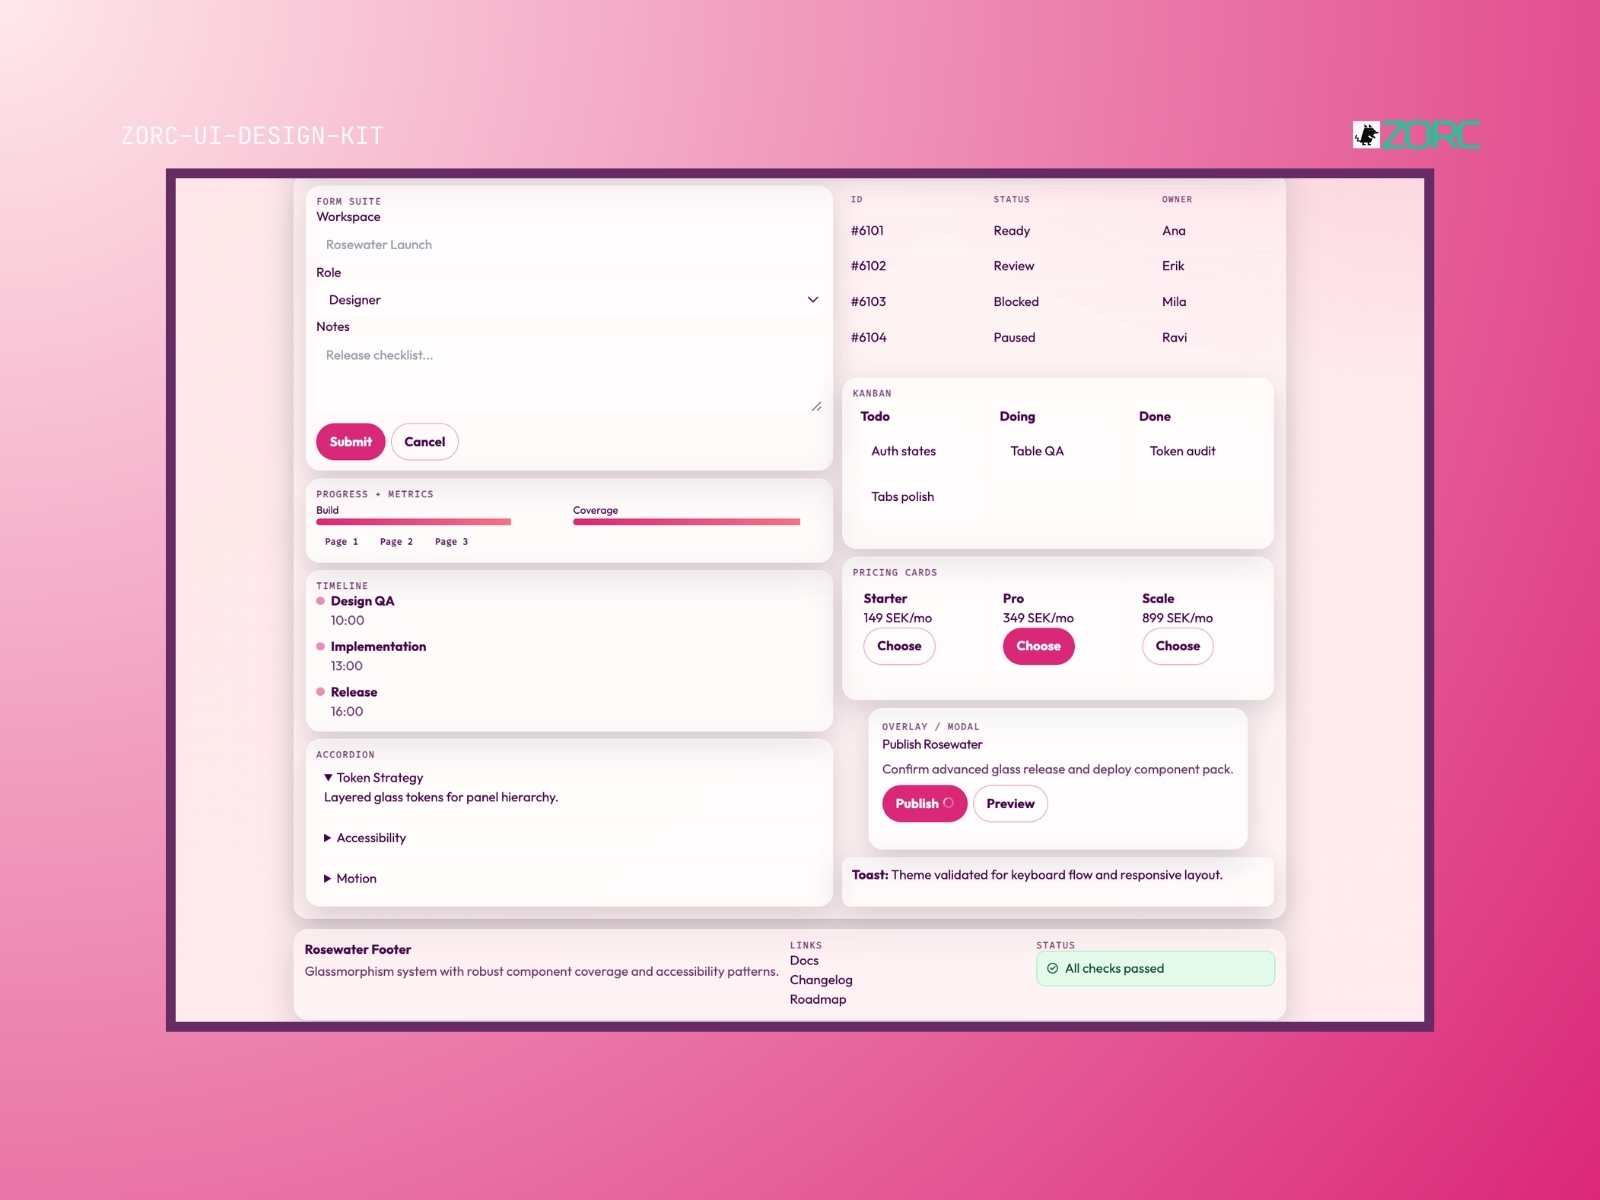
Task: Click the Implementation timeline dot
Action: click(x=320, y=647)
